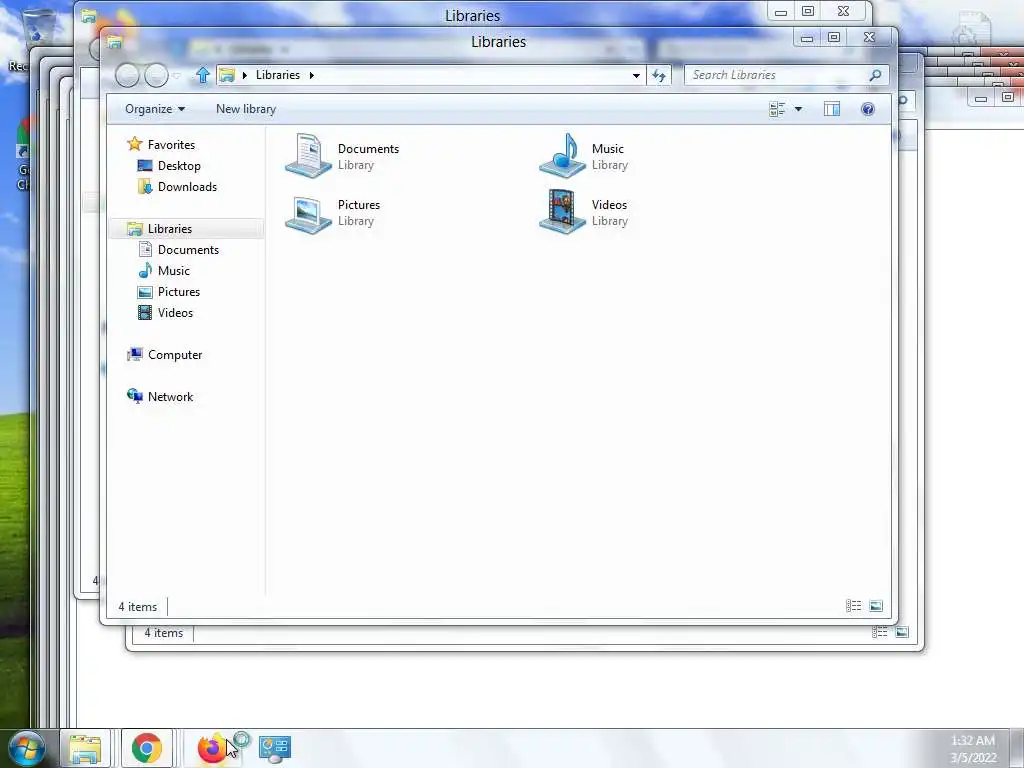The height and width of the screenshot is (768, 1024).
Task: Switch to details view in status bar
Action: coord(854,606)
